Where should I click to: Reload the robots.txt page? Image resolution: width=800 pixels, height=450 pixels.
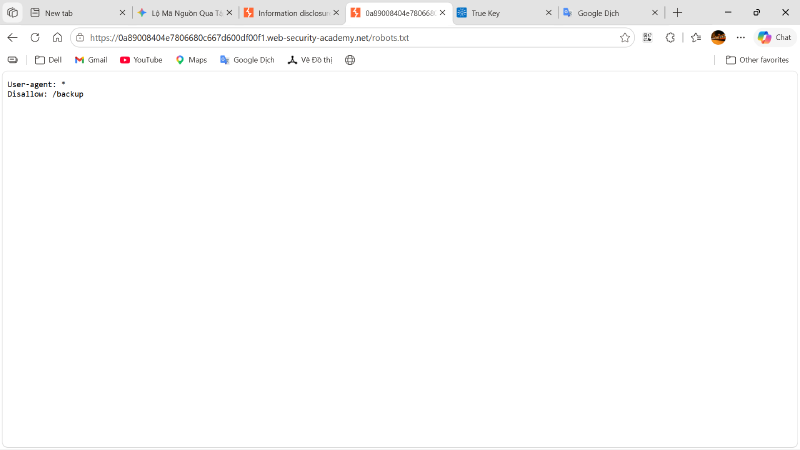click(35, 37)
